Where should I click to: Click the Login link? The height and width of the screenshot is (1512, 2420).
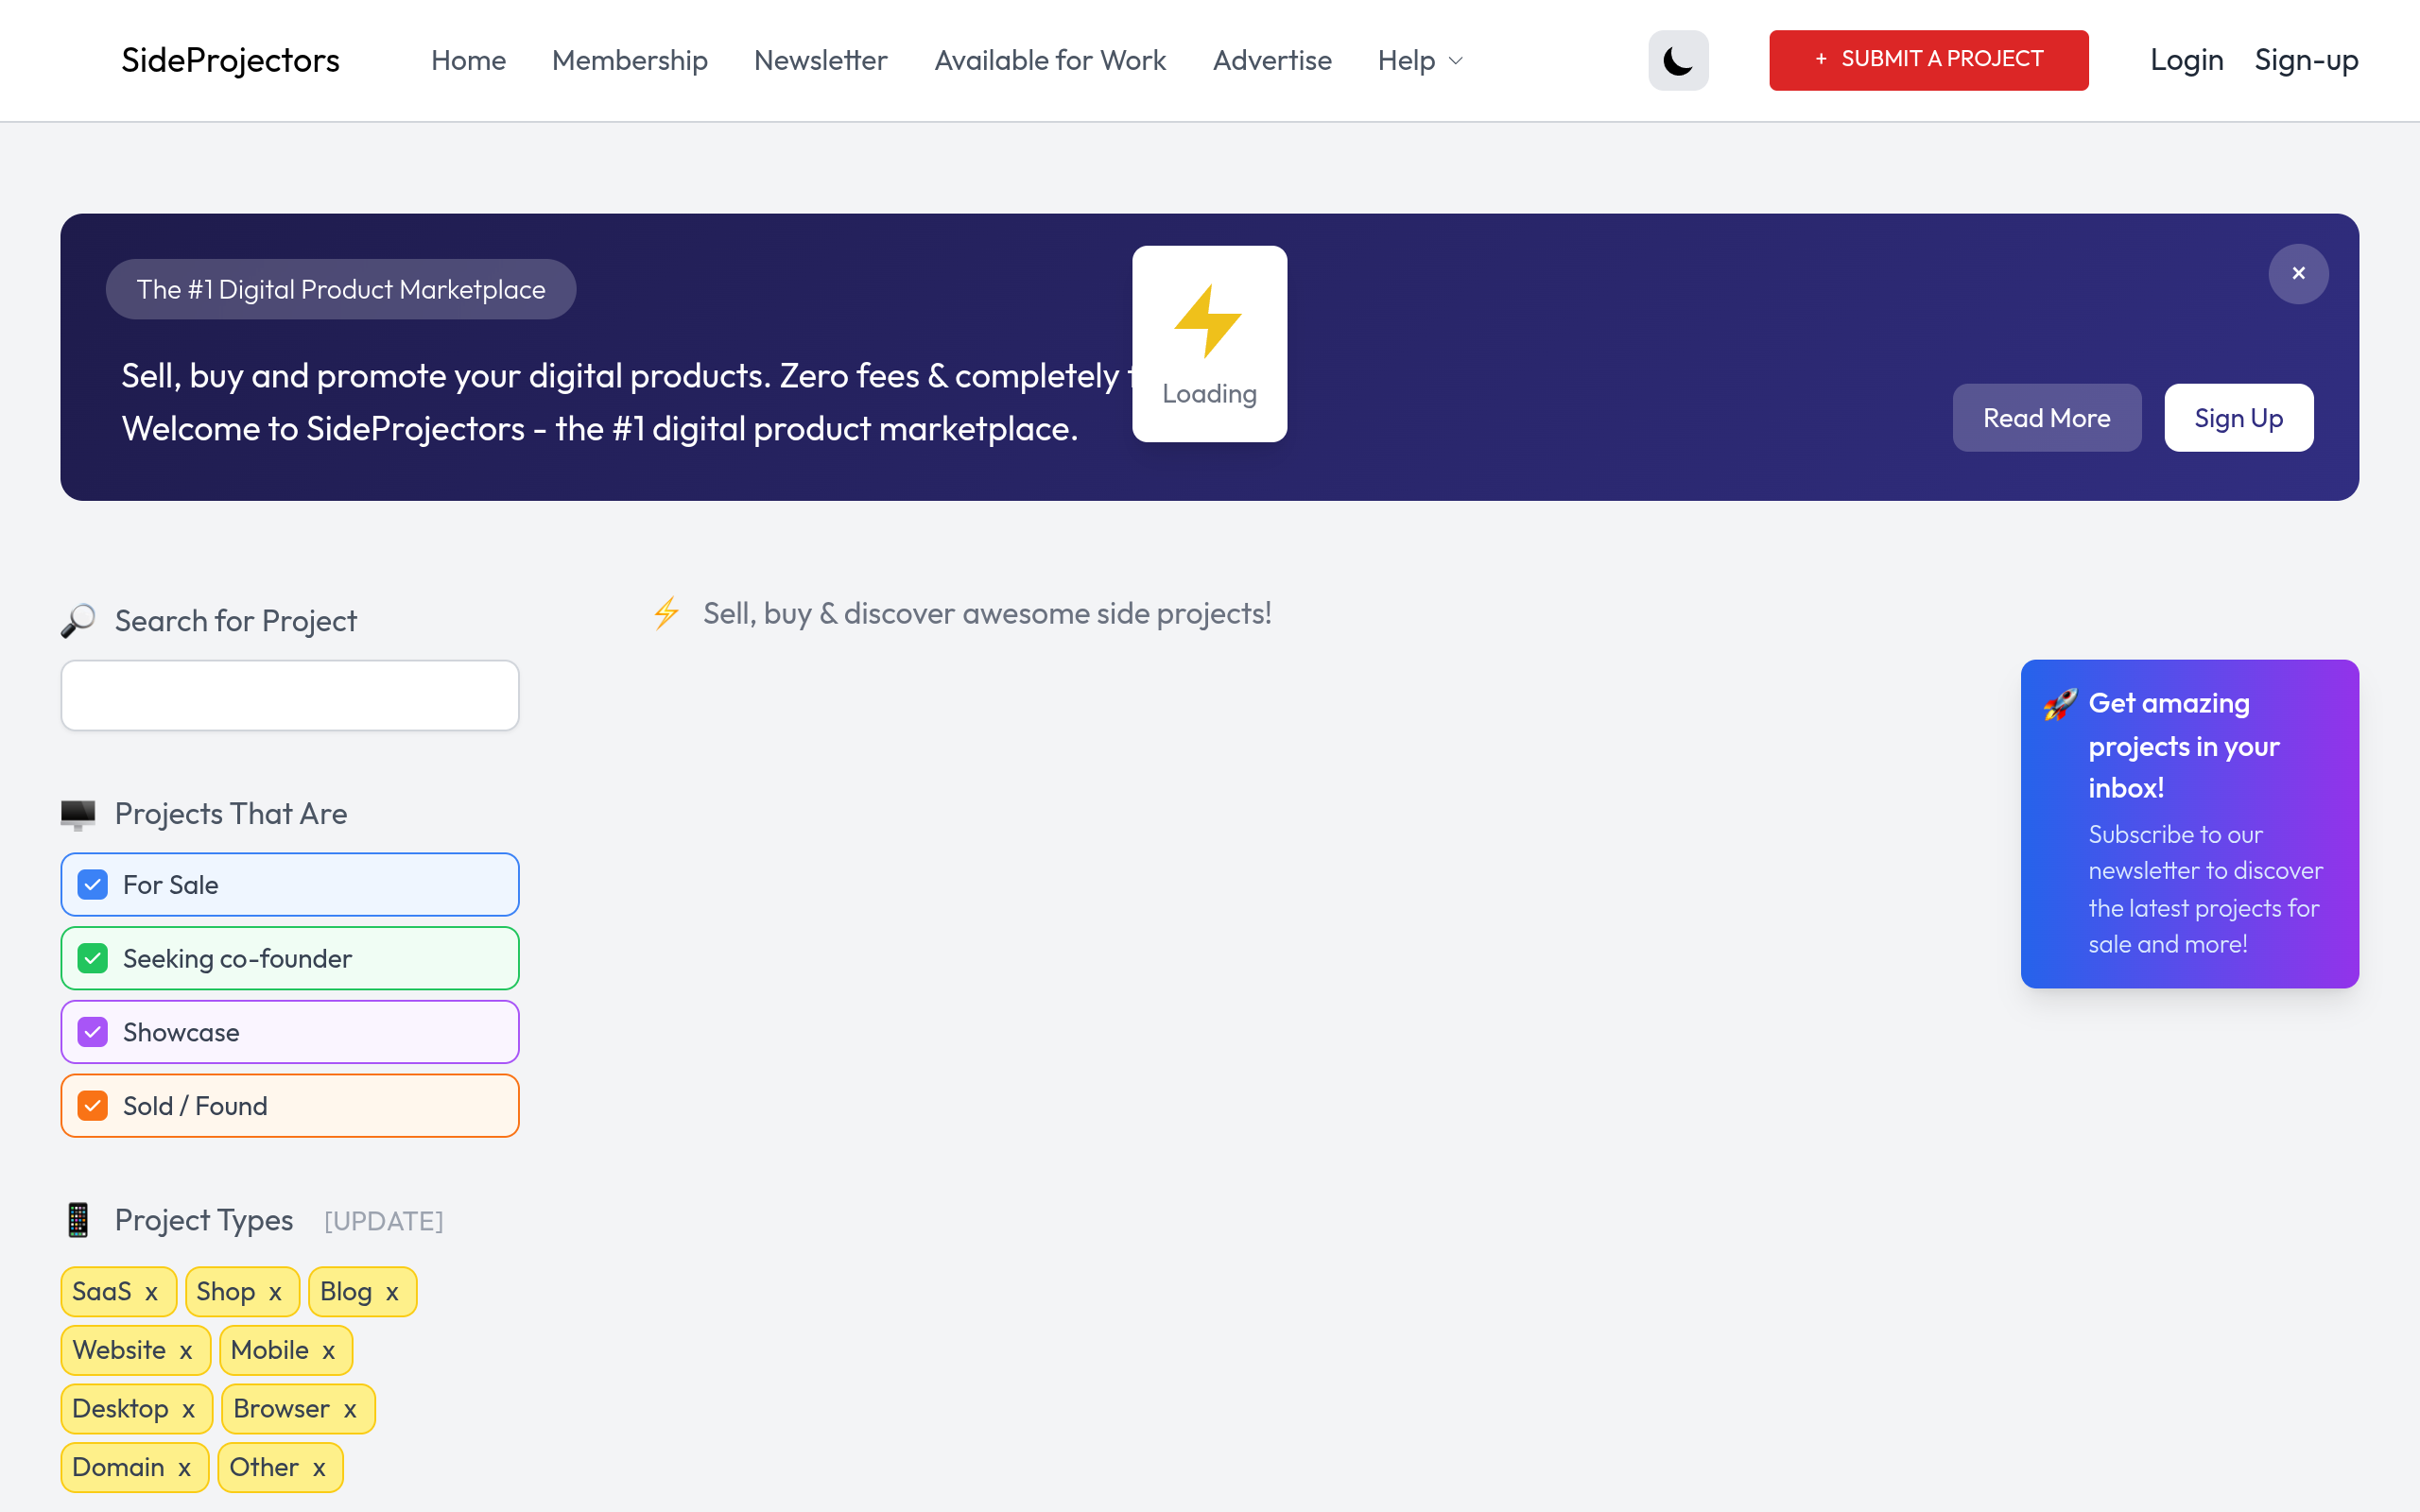(x=2187, y=61)
